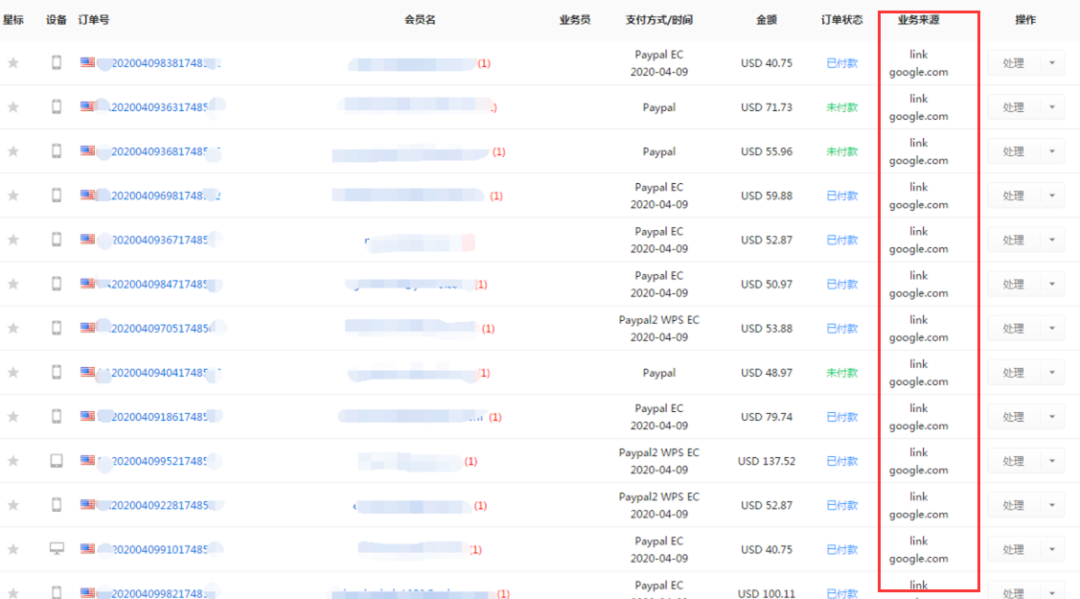Expand 处理 dropdown arrow for USD 71.73 order
The width and height of the screenshot is (1080, 599).
pos(1052,107)
